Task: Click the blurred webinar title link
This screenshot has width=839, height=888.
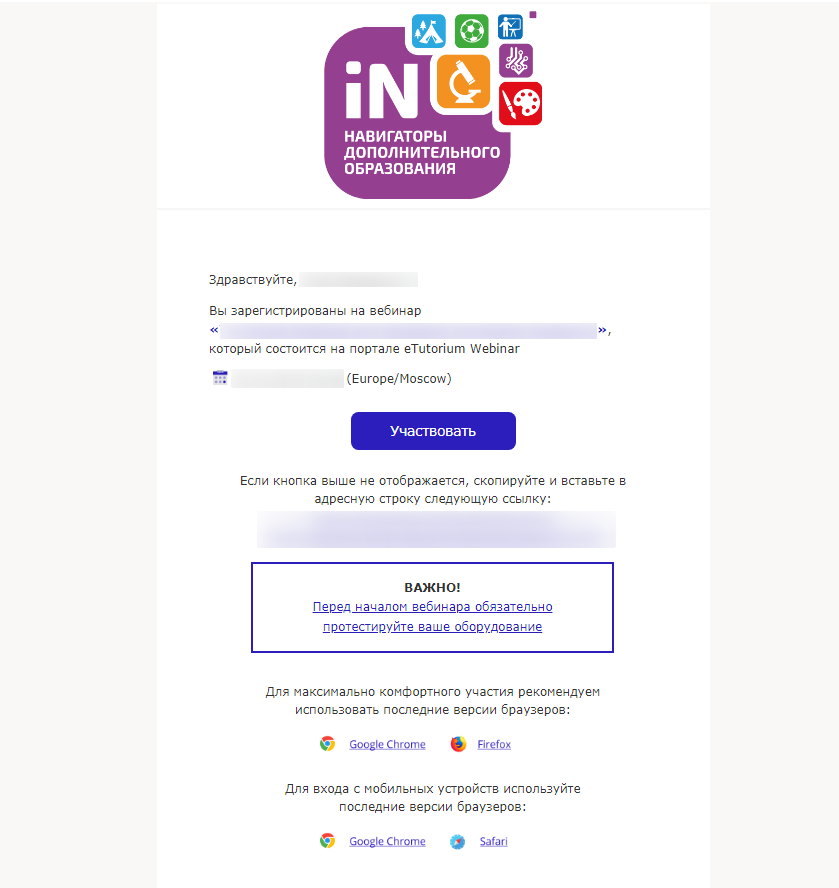Action: point(408,330)
